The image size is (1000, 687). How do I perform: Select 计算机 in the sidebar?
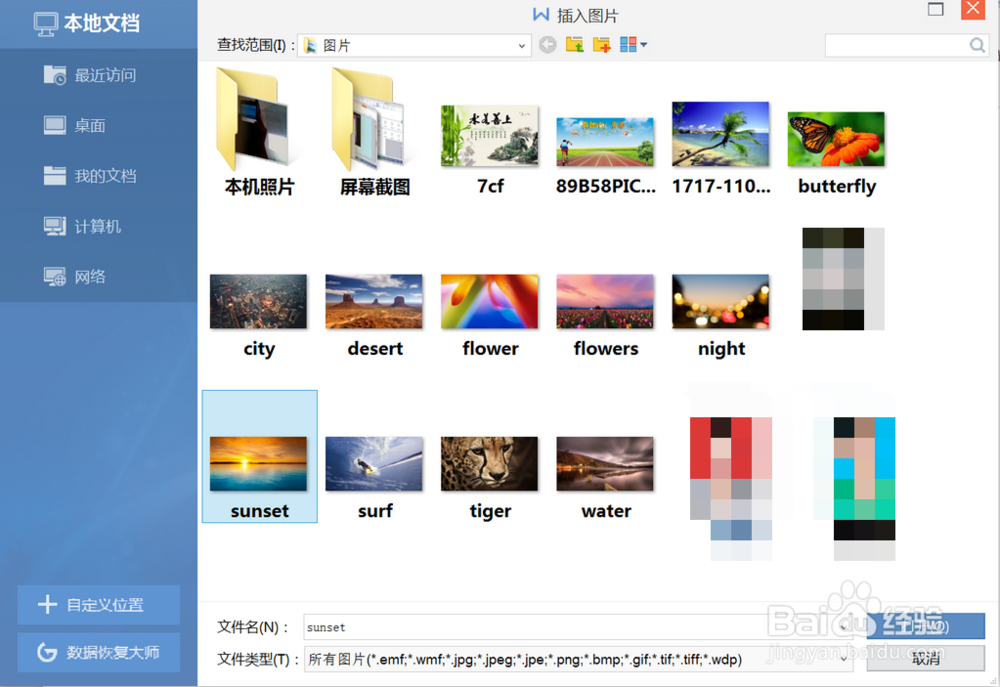pos(82,226)
